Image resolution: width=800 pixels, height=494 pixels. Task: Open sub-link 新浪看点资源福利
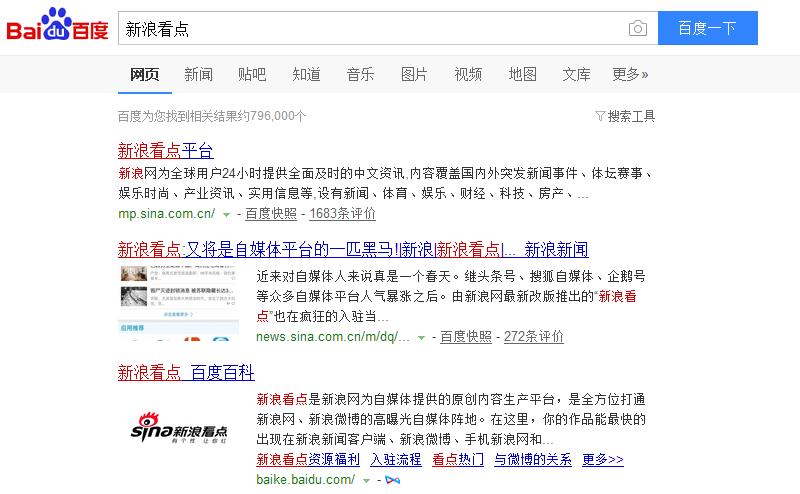(308, 460)
